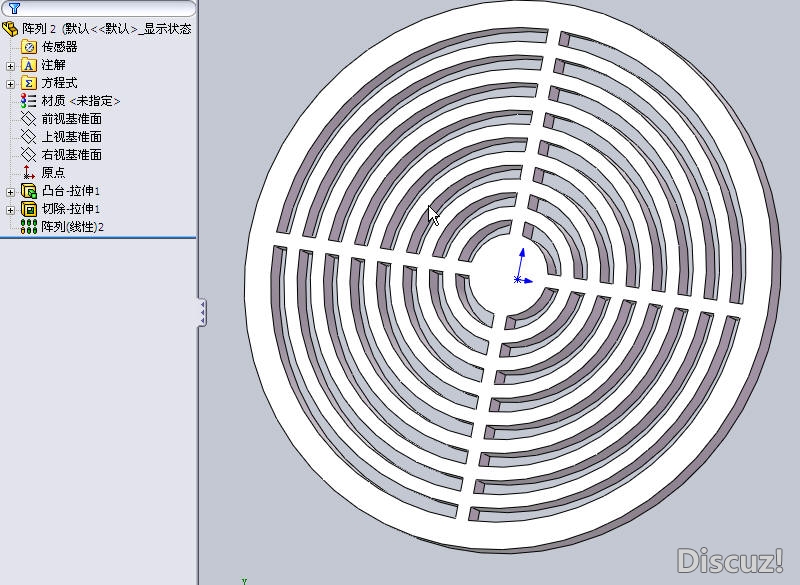800x585 pixels.
Task: Collapse the feature tree panel handle
Action: point(203,312)
